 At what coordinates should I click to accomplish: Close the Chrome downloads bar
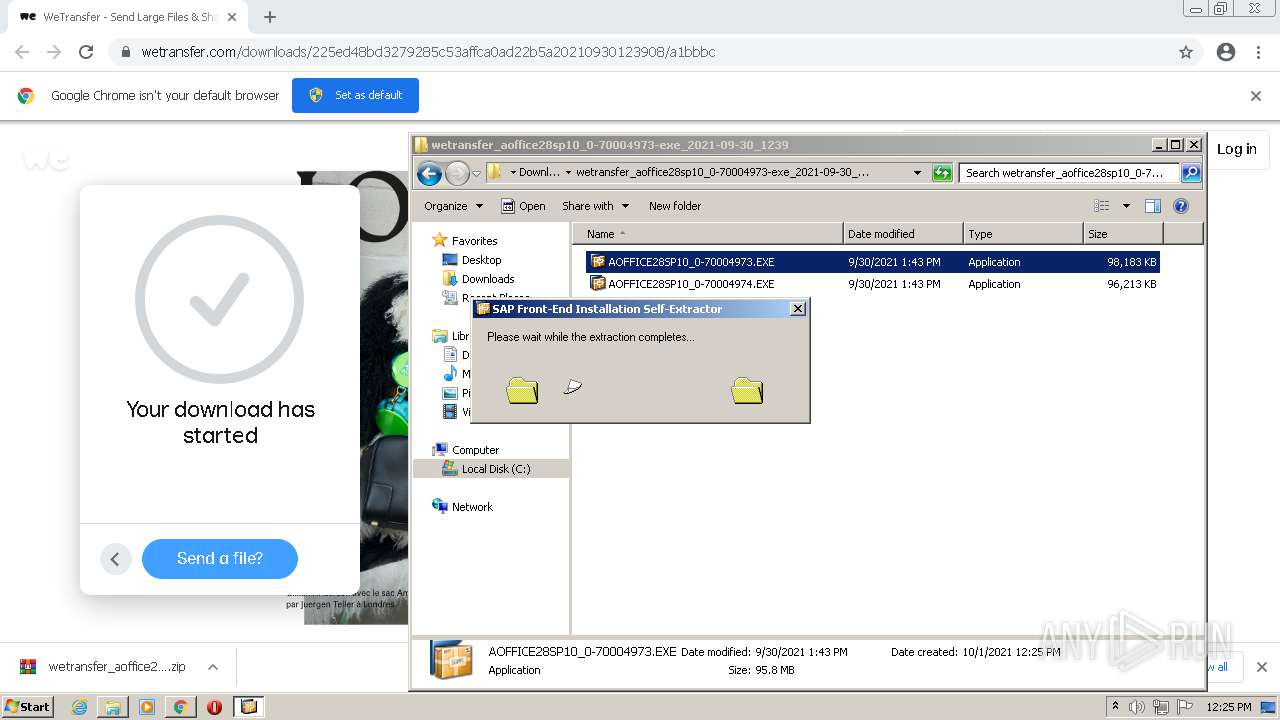1262,667
